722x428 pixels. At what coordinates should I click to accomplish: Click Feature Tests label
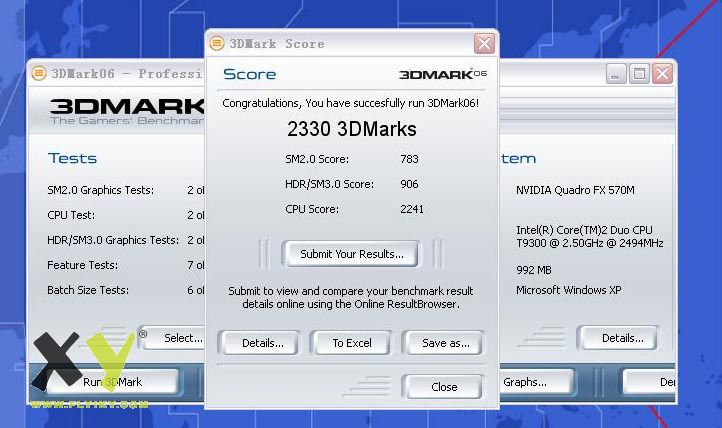pos(82,265)
